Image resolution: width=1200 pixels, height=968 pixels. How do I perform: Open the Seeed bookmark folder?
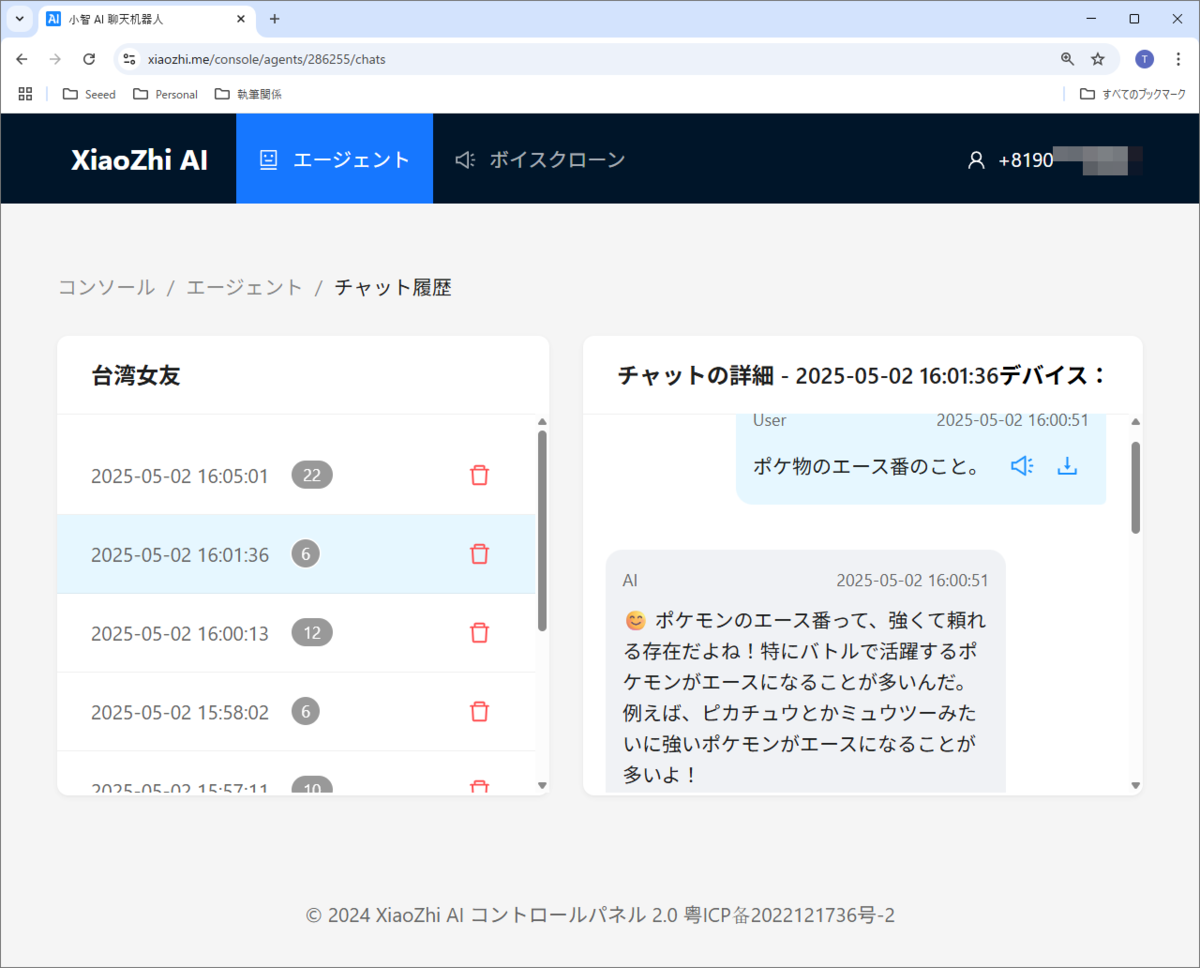(x=89, y=94)
